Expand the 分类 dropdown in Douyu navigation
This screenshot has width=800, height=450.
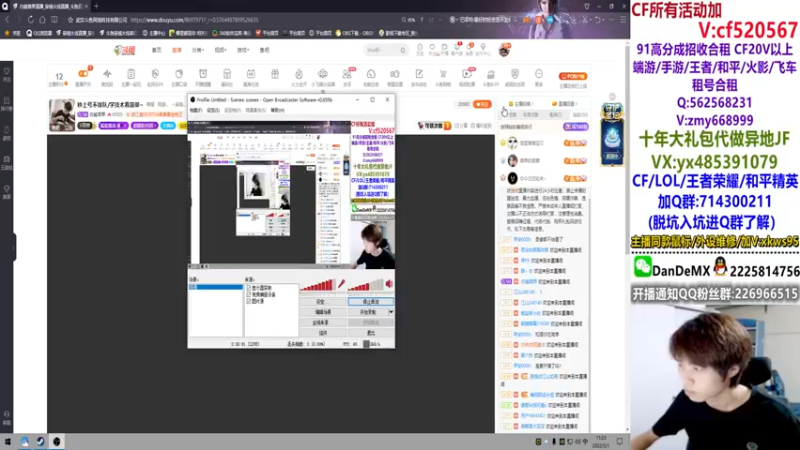197,50
